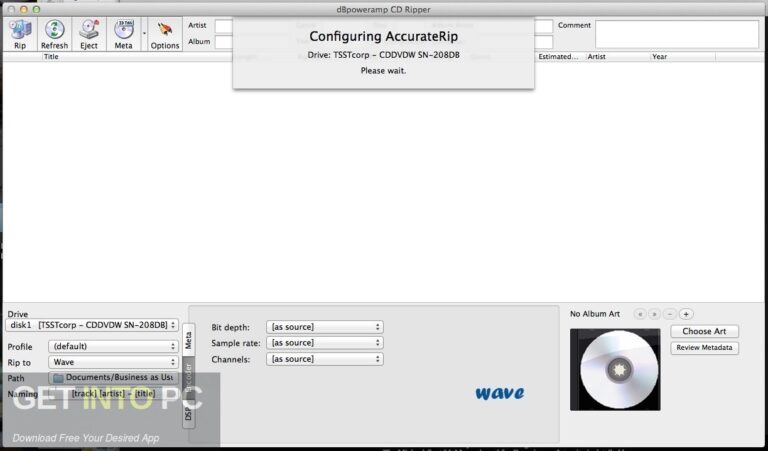
Task: Click the Rip toolbar icon
Action: 20,34
